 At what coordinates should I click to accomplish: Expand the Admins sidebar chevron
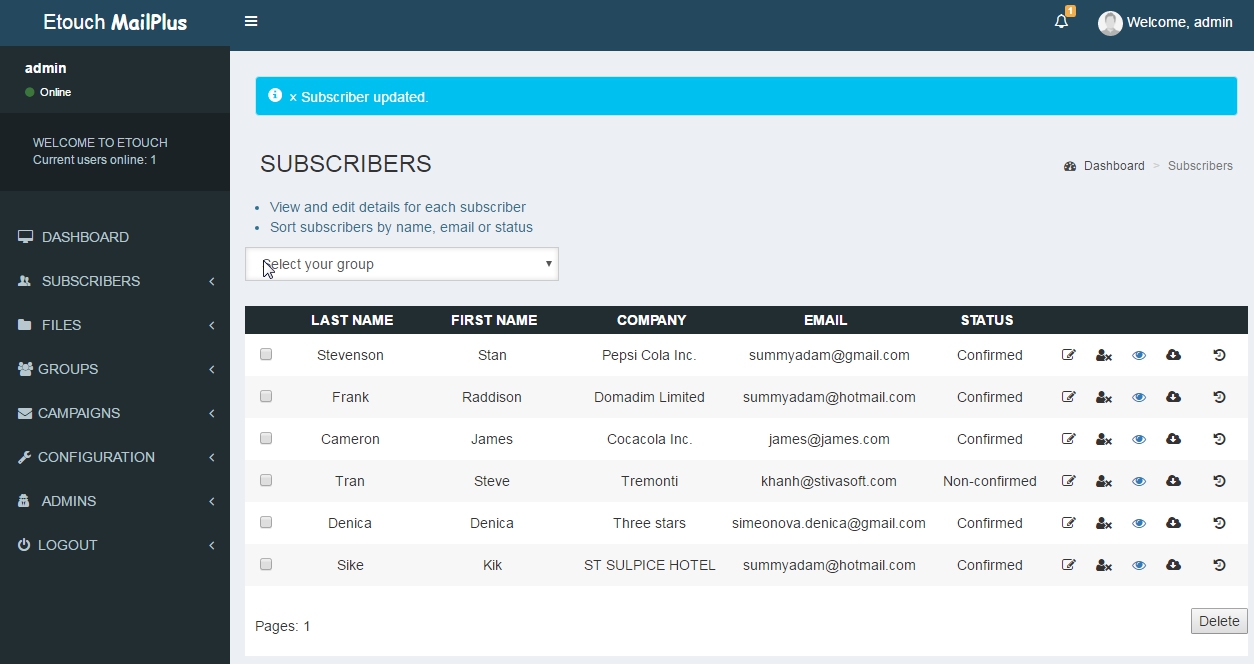(212, 502)
